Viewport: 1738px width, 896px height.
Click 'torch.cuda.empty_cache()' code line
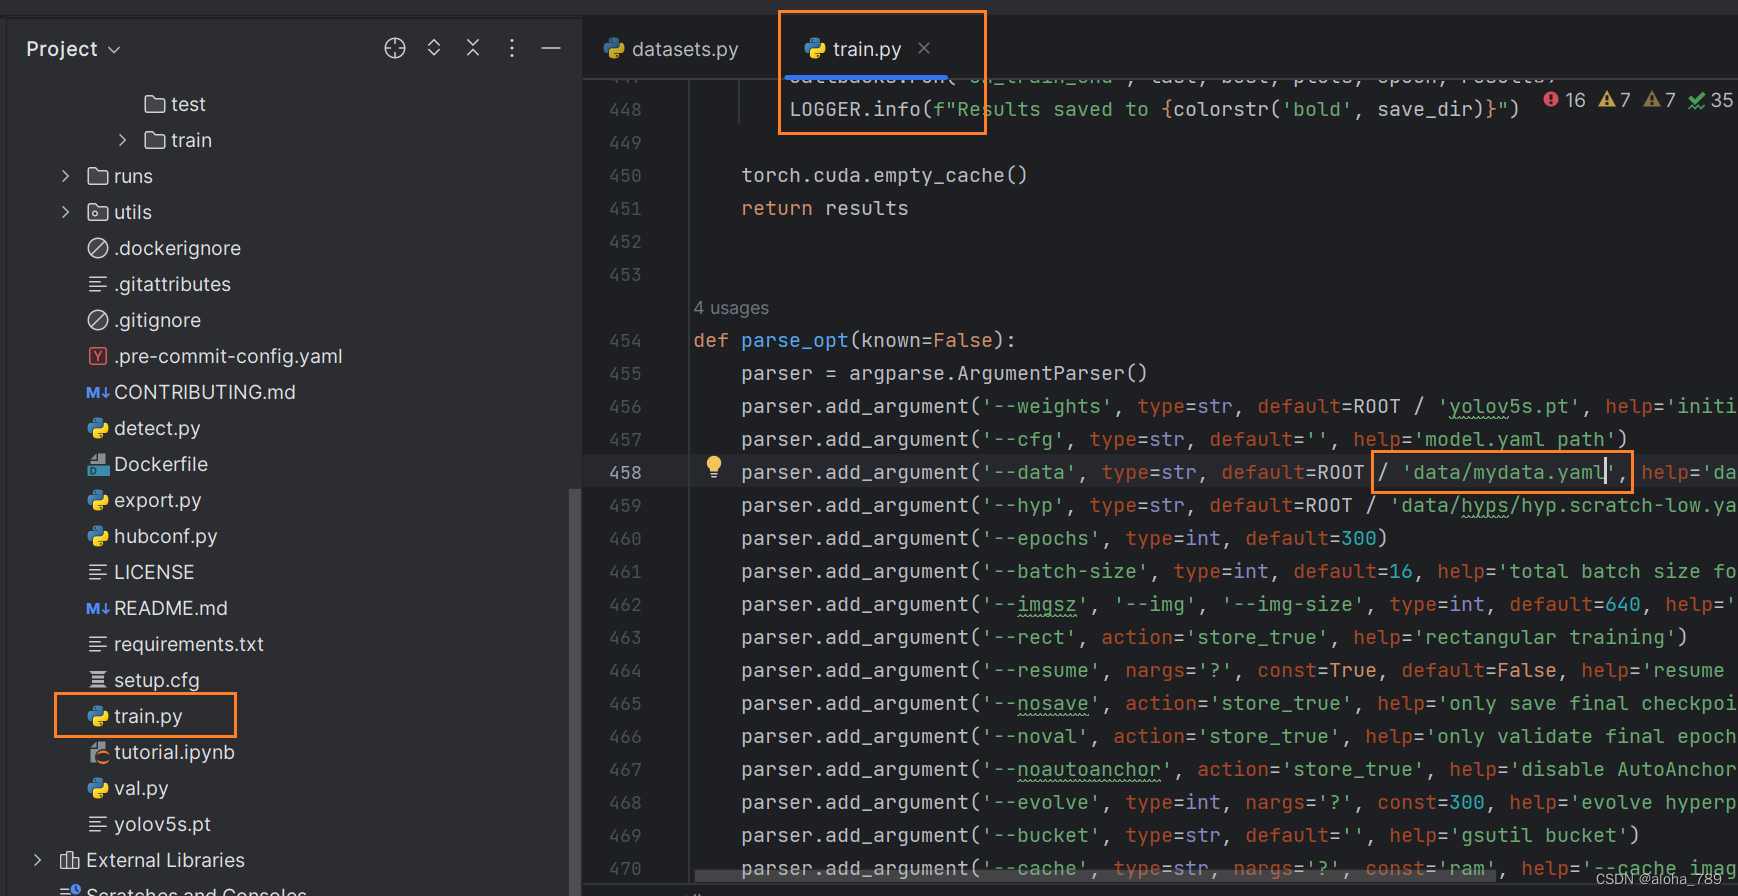[x=884, y=175]
